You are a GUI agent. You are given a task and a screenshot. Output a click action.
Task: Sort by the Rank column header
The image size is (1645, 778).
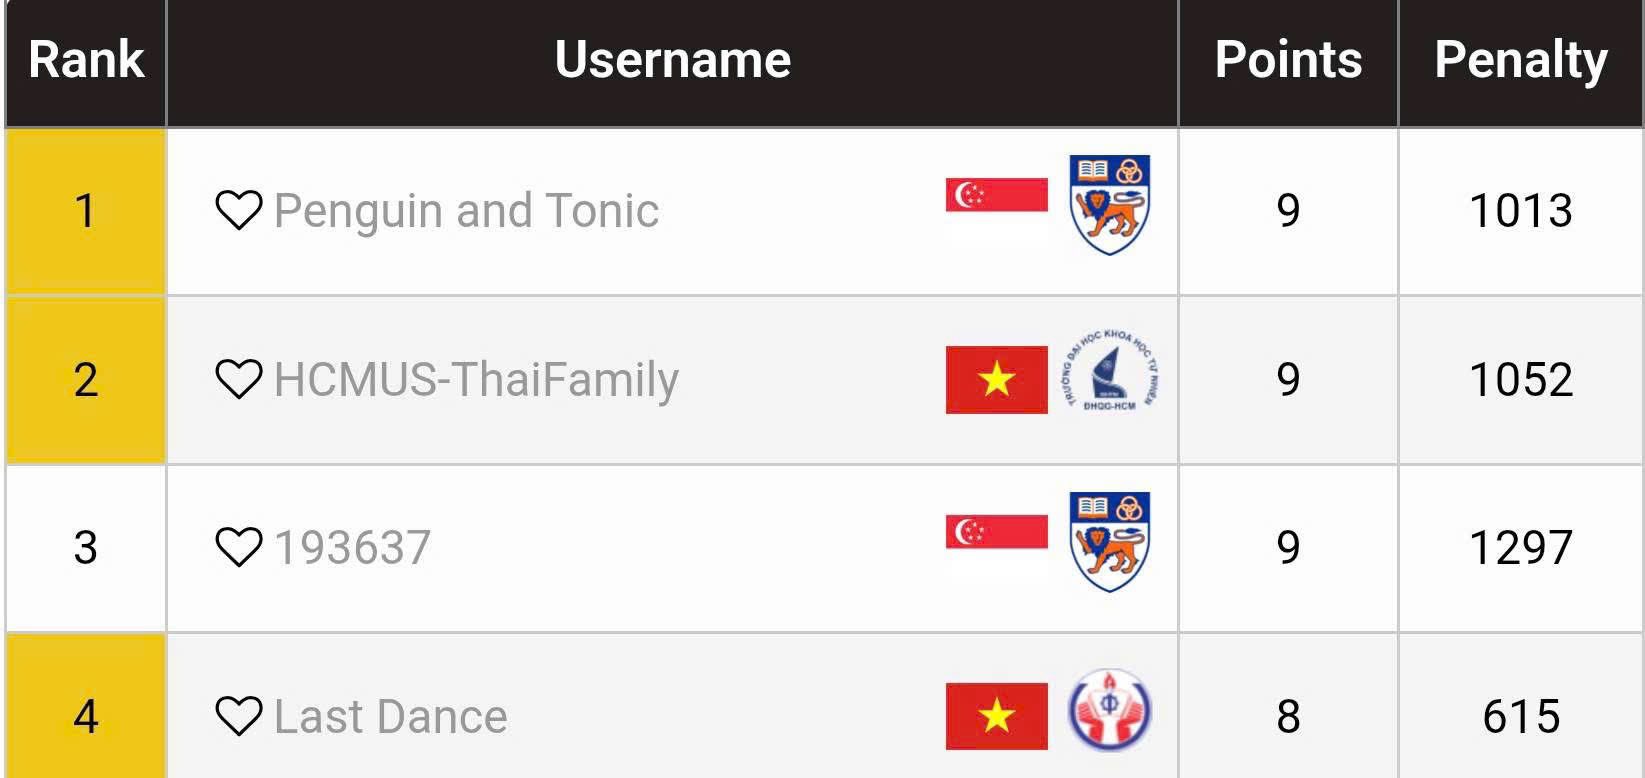(86, 60)
